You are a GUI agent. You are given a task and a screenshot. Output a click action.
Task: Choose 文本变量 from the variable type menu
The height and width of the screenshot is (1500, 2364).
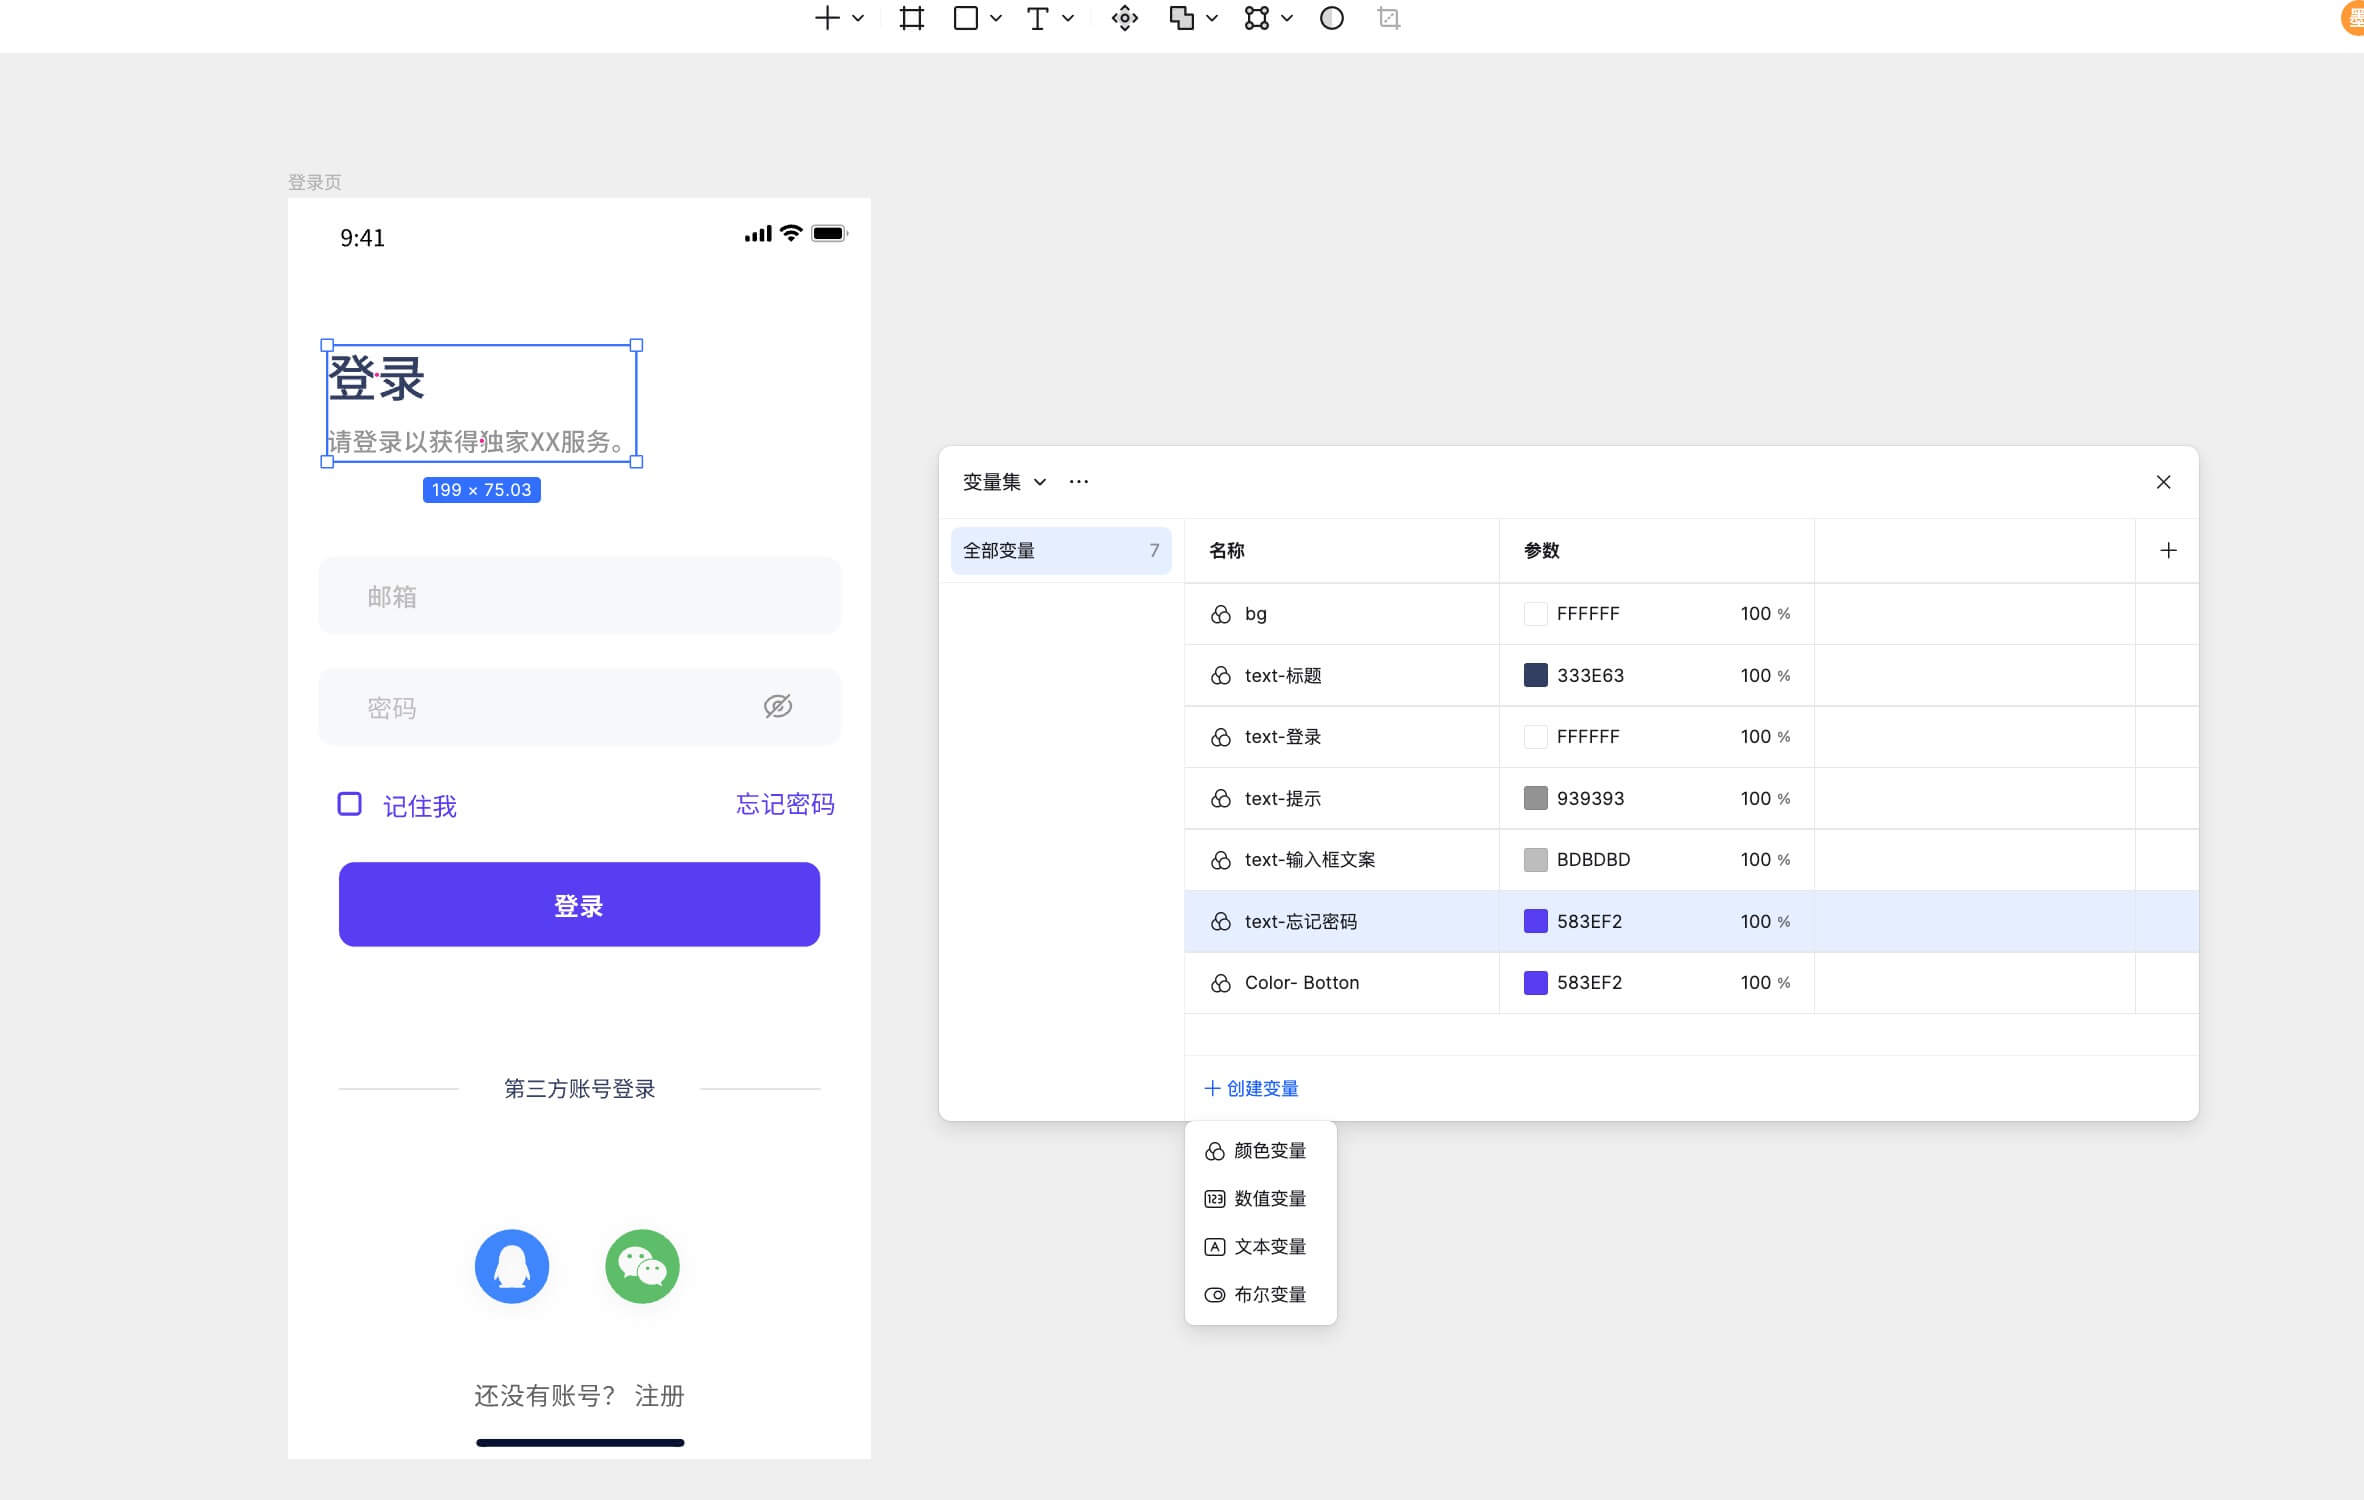pos(1268,1246)
